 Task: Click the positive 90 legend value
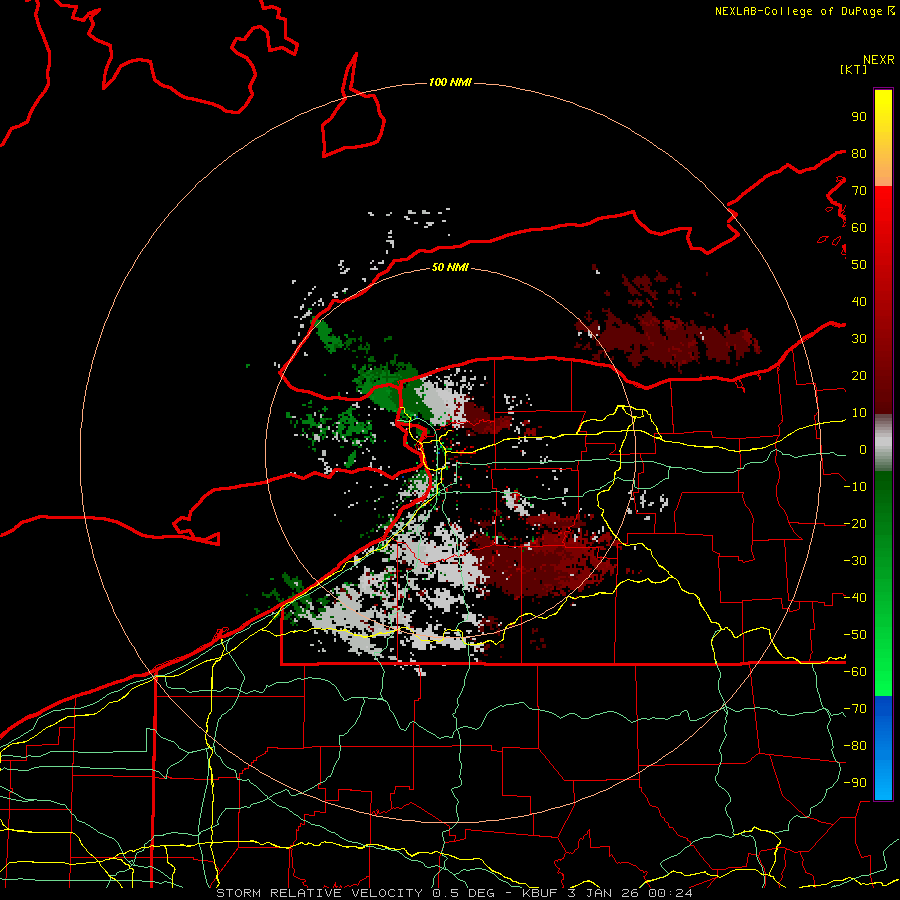click(859, 117)
